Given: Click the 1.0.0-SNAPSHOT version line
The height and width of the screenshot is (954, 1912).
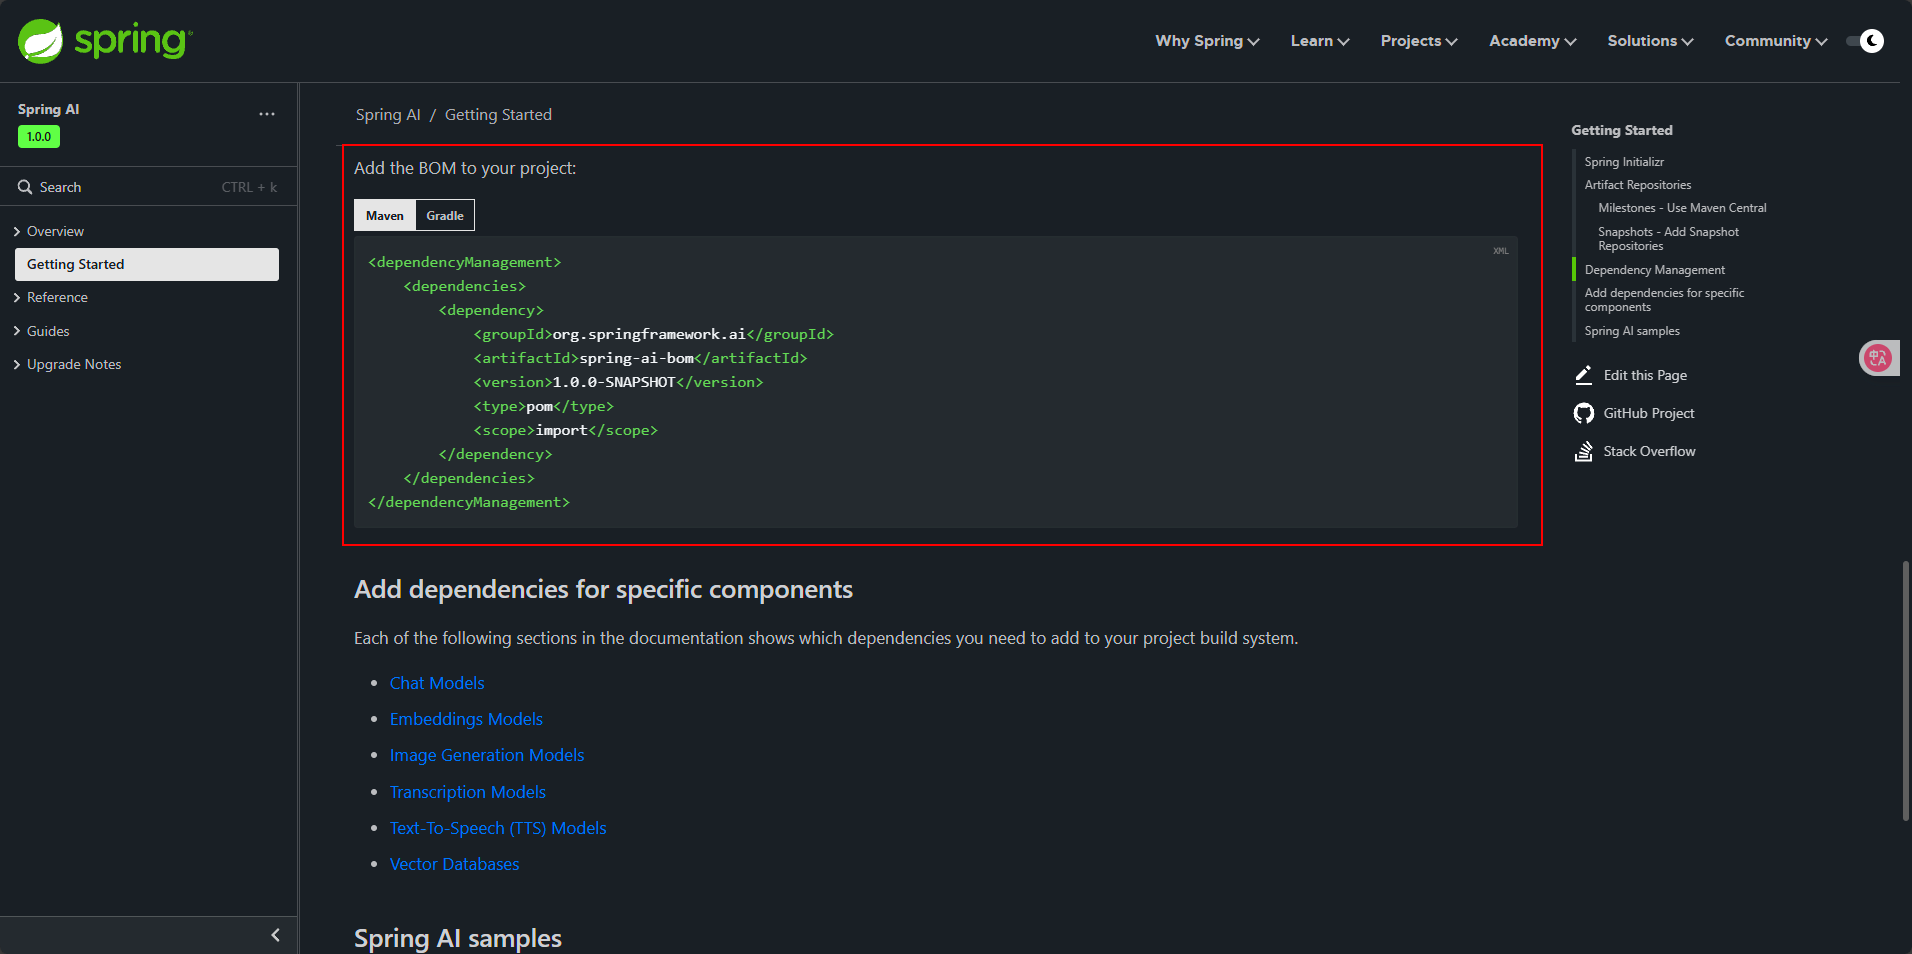Looking at the screenshot, I should coord(618,382).
